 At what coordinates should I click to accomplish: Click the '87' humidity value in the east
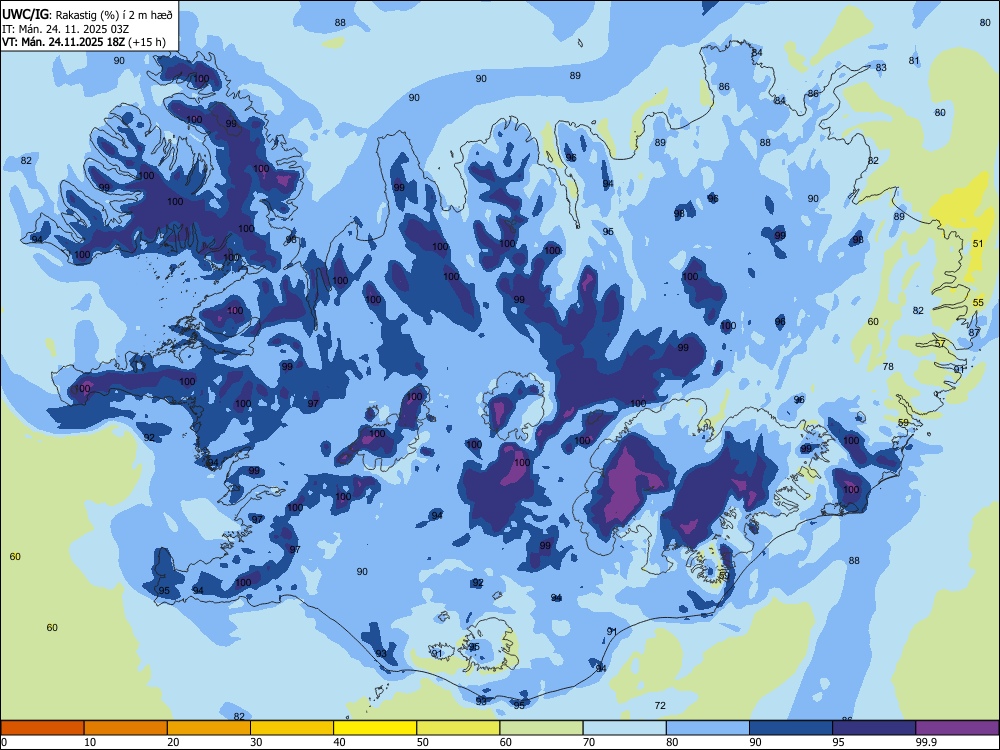point(974,333)
